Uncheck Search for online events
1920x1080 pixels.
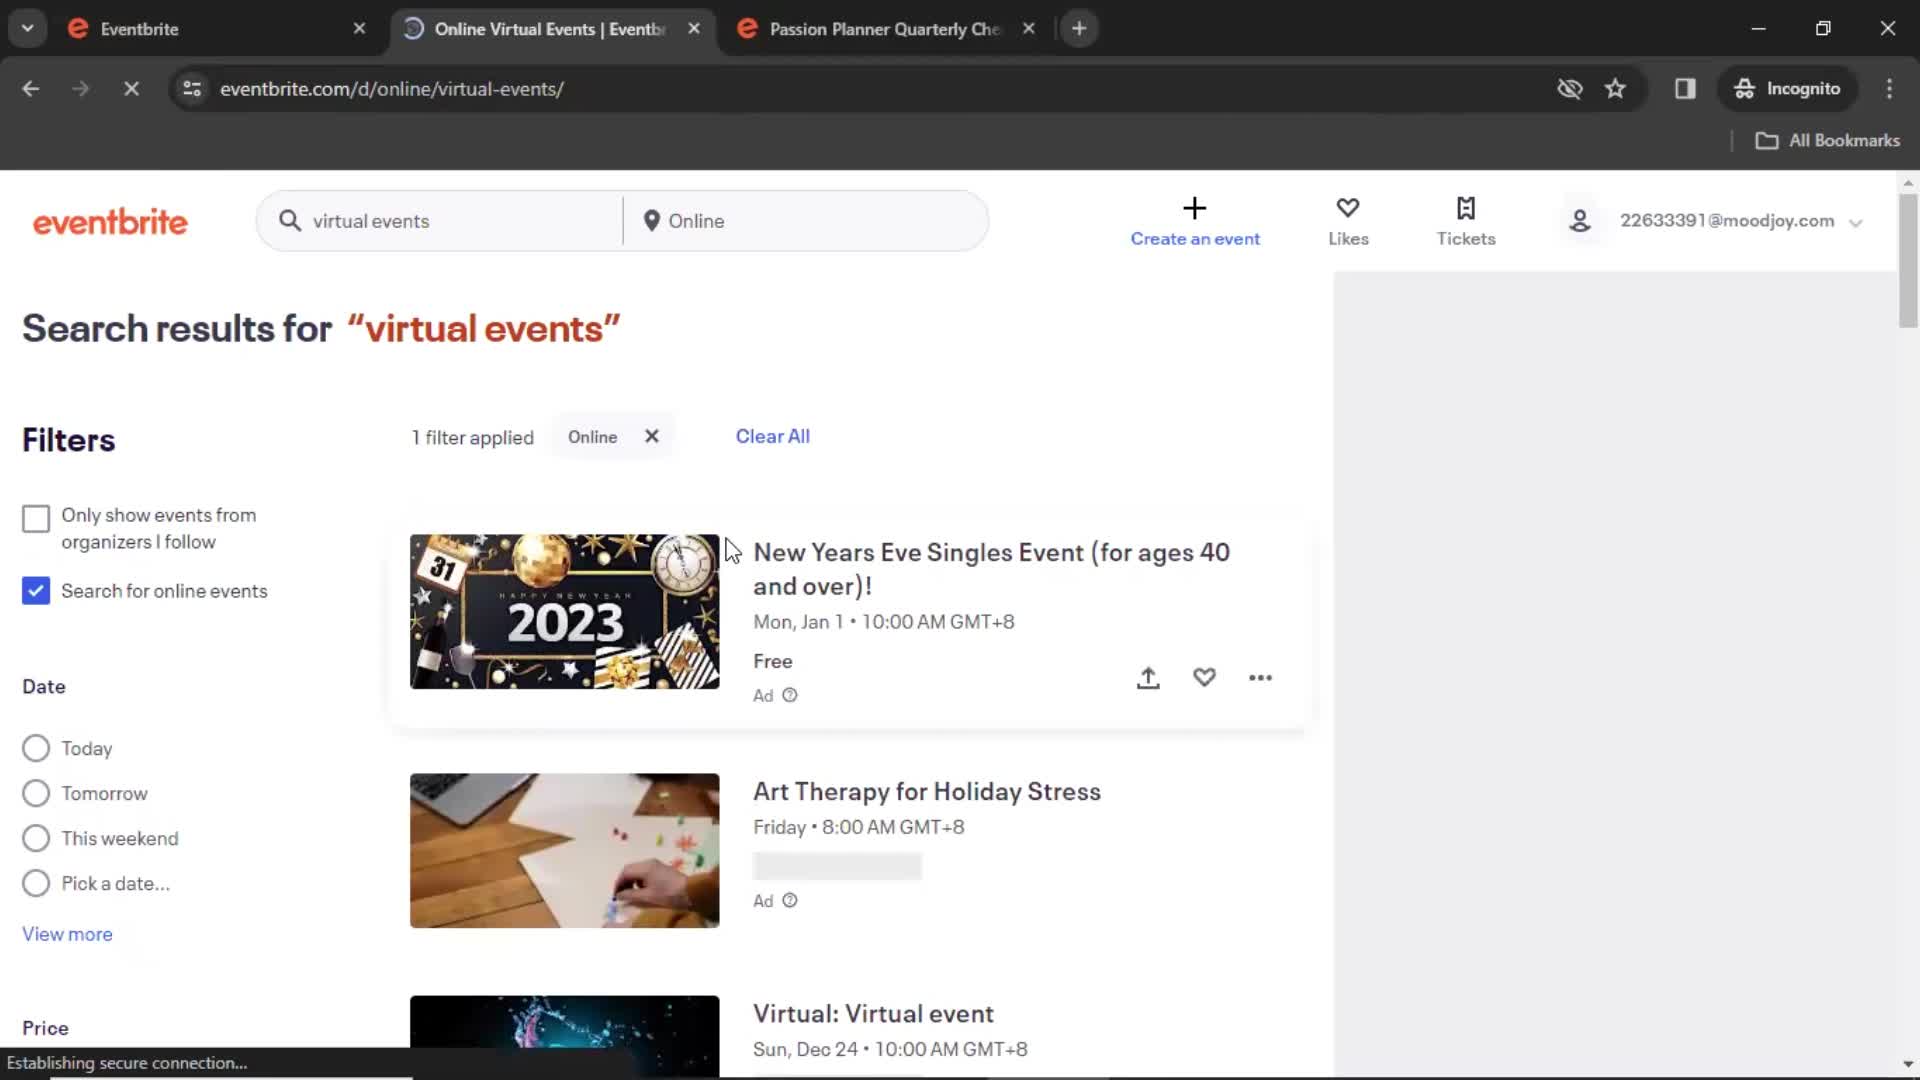coord(36,591)
